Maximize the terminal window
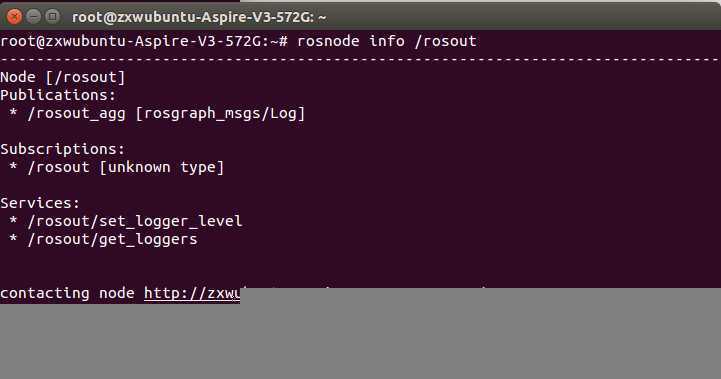The width and height of the screenshot is (721, 379). coord(52,17)
